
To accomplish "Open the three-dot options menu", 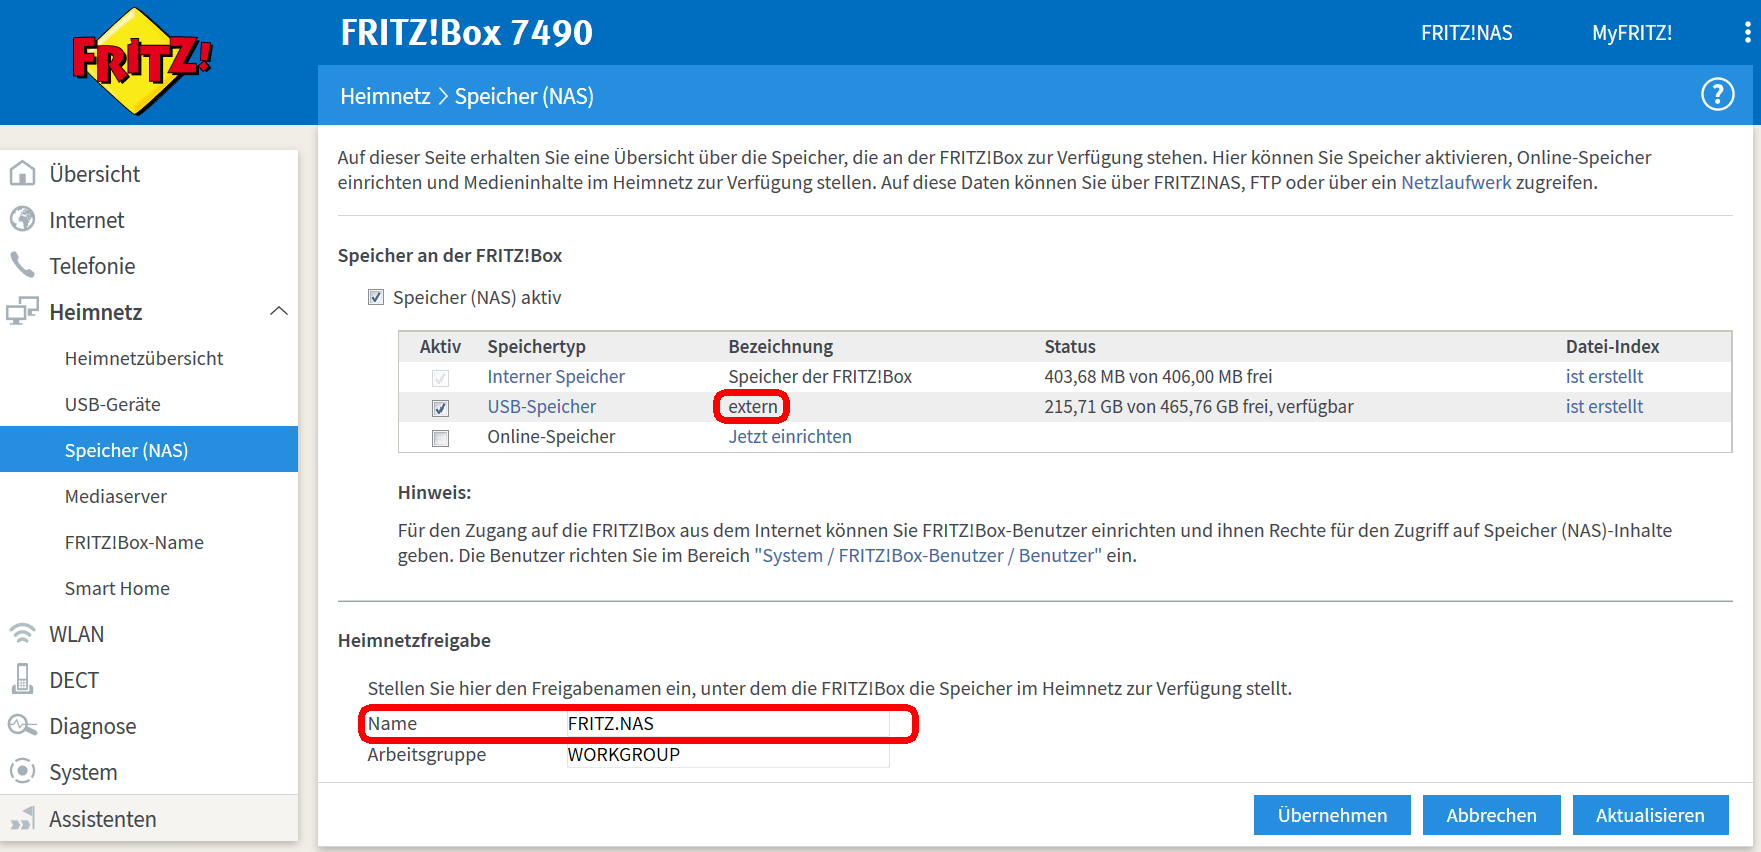I will (1747, 33).
